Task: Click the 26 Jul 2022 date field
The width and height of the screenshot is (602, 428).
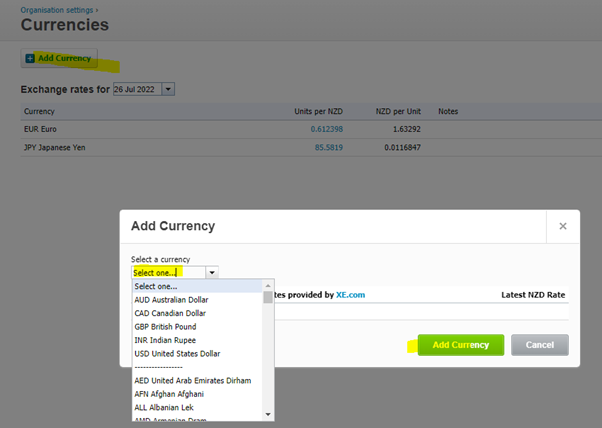Action: coord(136,90)
